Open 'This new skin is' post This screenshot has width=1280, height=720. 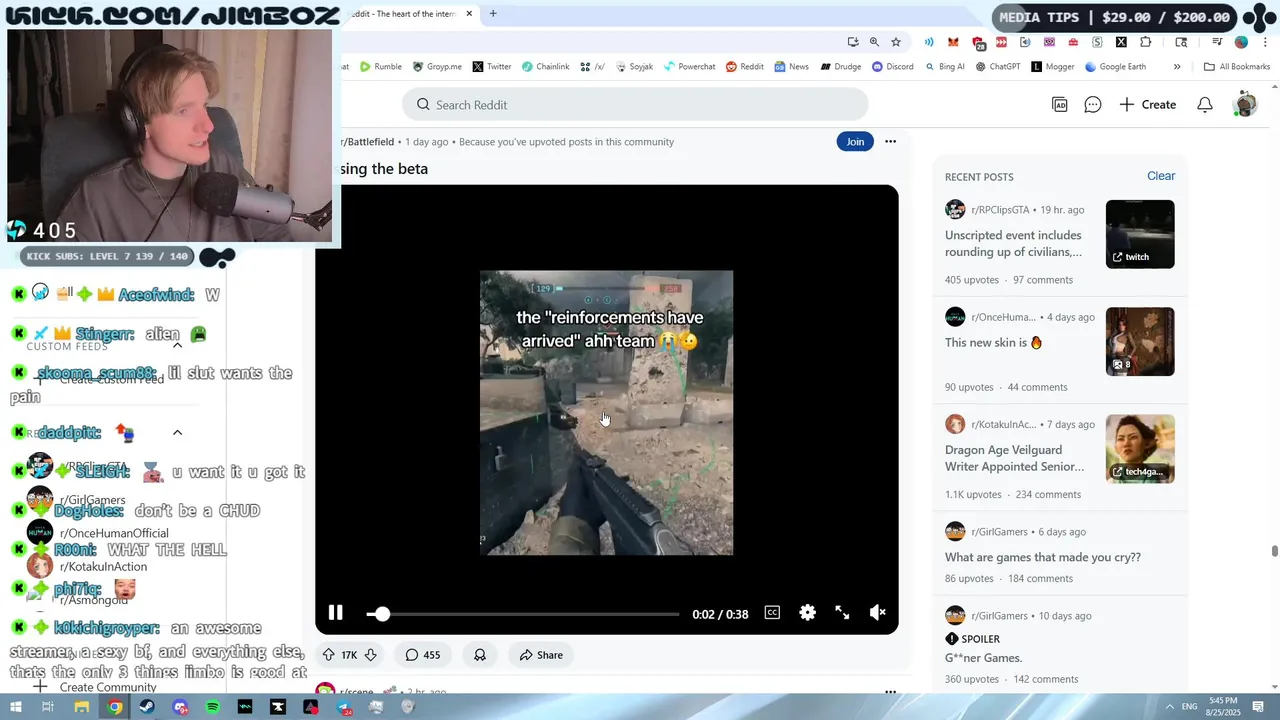tap(994, 342)
